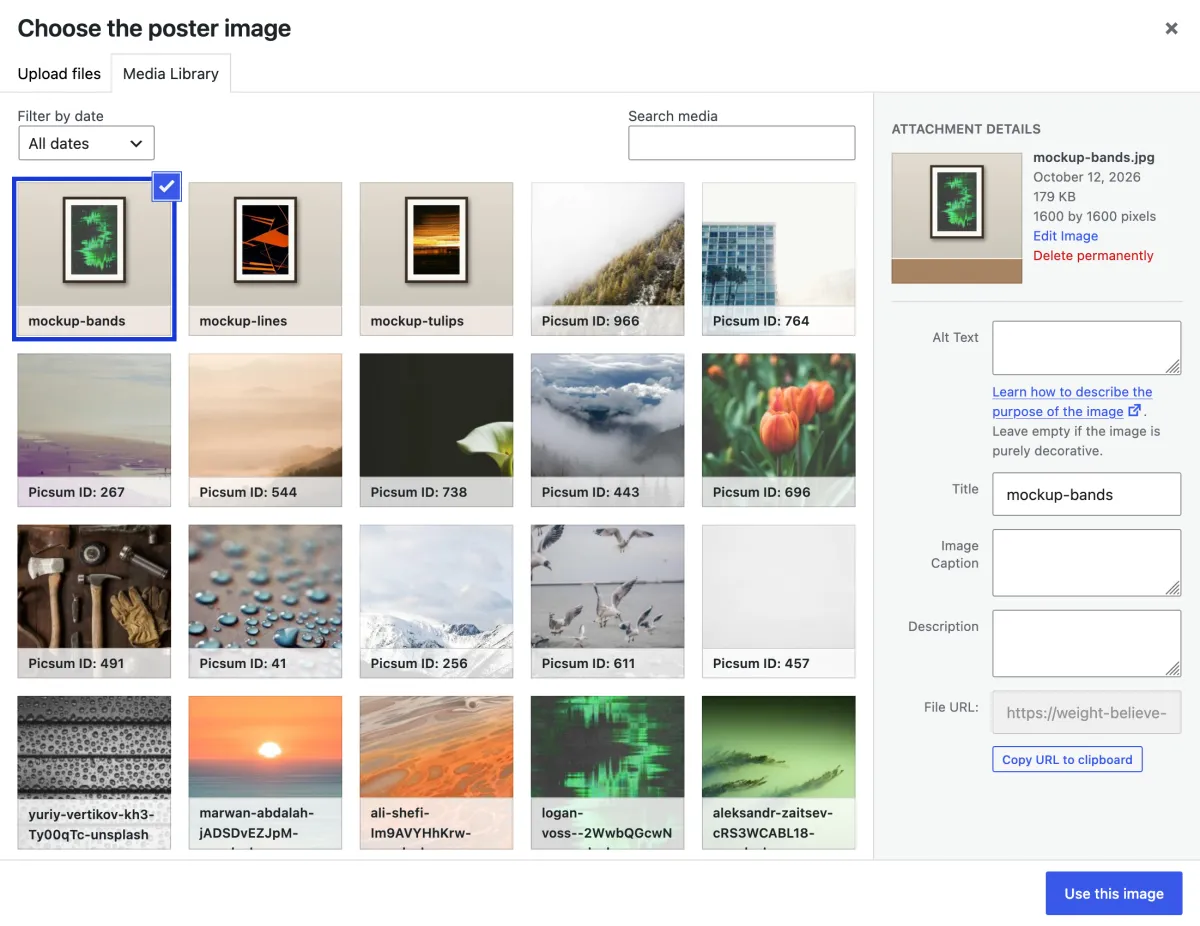The image size is (1200, 926).
Task: Click the Search media field
Action: [x=741, y=143]
